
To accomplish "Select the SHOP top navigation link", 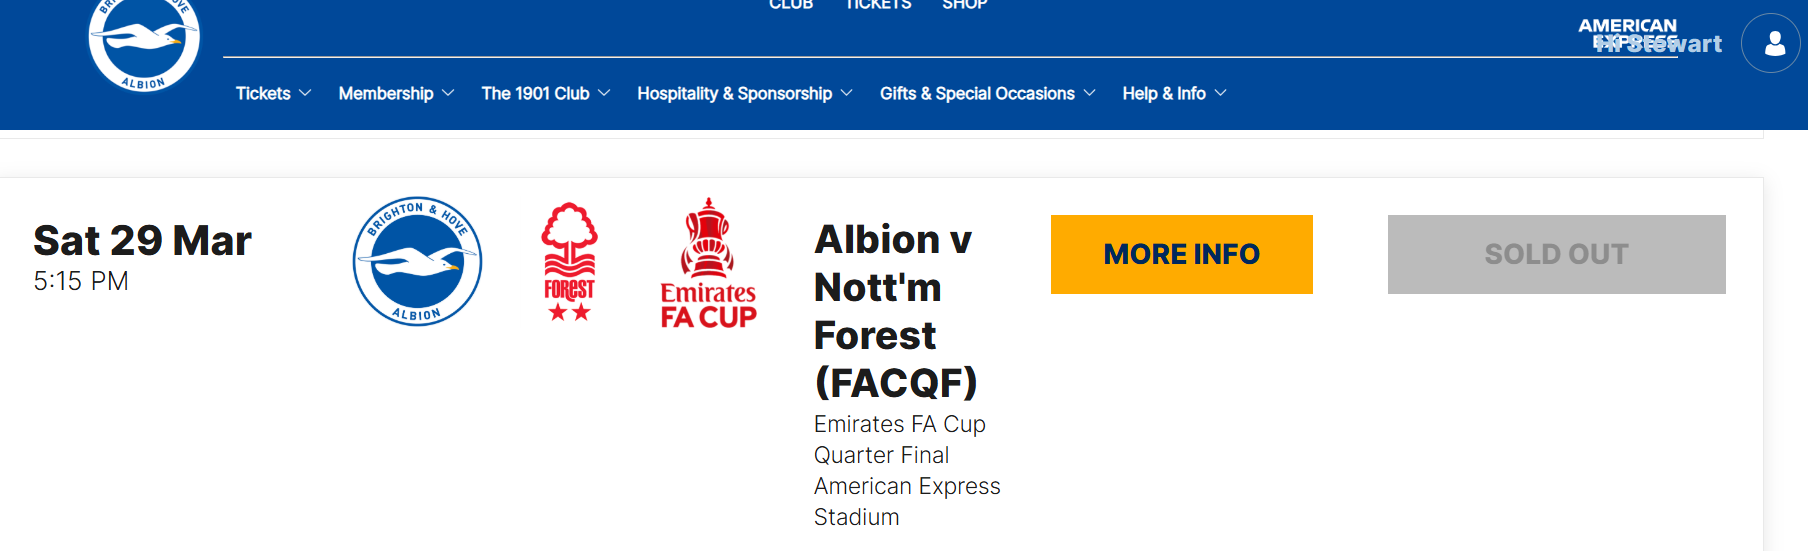I will (x=965, y=5).
